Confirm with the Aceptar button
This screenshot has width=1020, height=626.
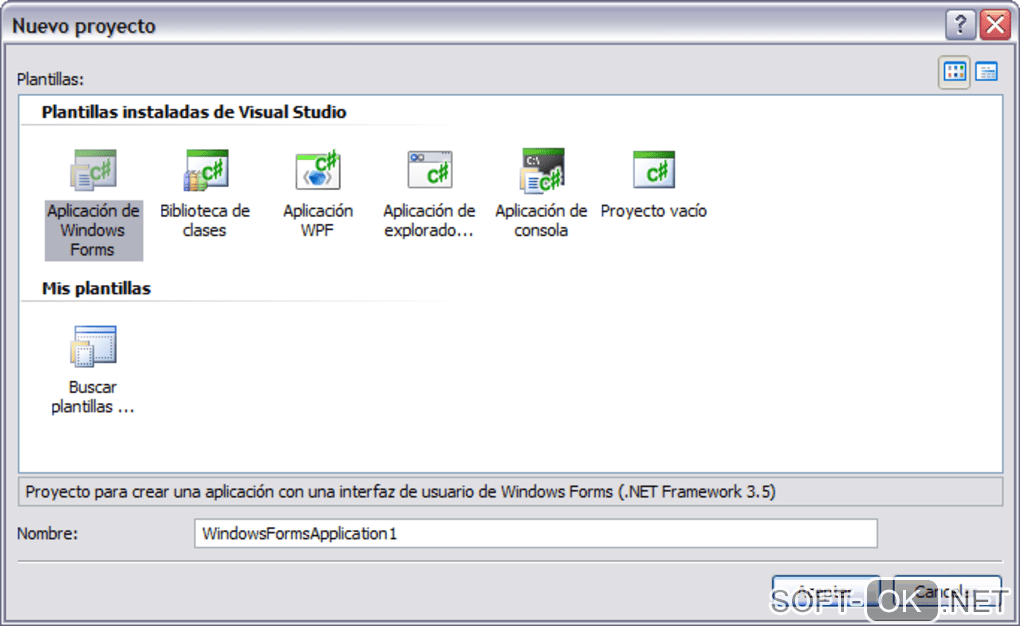(826, 593)
